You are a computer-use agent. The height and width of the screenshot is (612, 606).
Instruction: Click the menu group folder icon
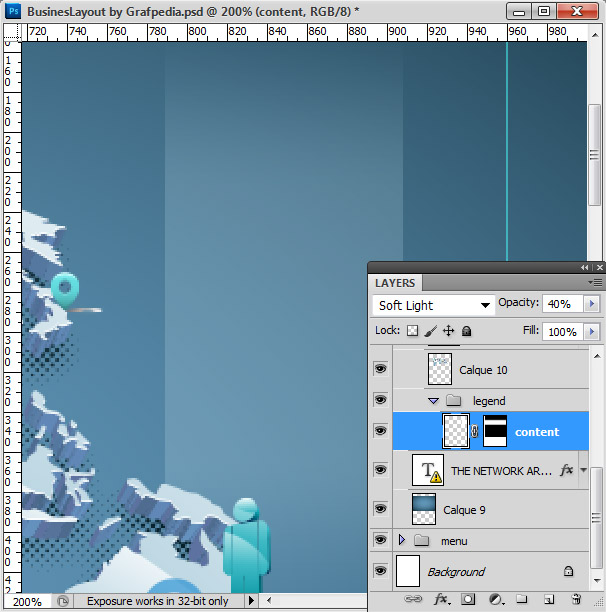pyautogui.click(x=421, y=540)
